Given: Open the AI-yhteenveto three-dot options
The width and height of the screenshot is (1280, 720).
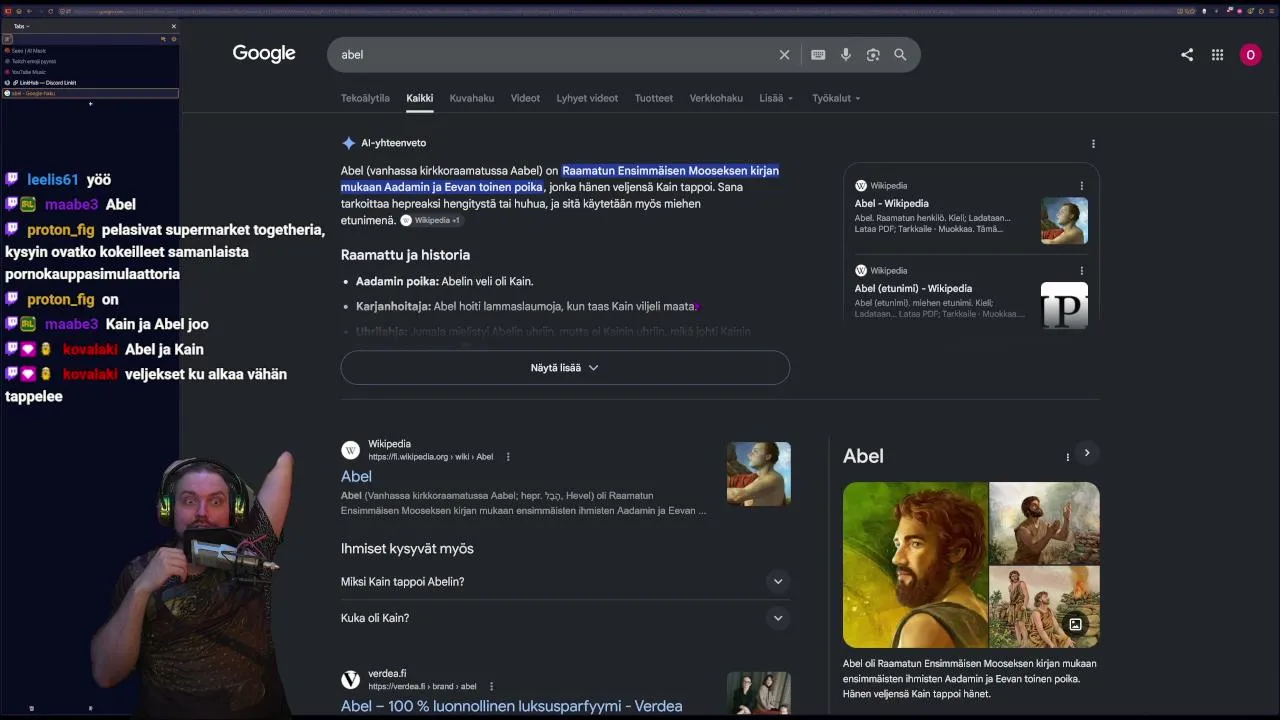Looking at the screenshot, I should [x=1093, y=144].
